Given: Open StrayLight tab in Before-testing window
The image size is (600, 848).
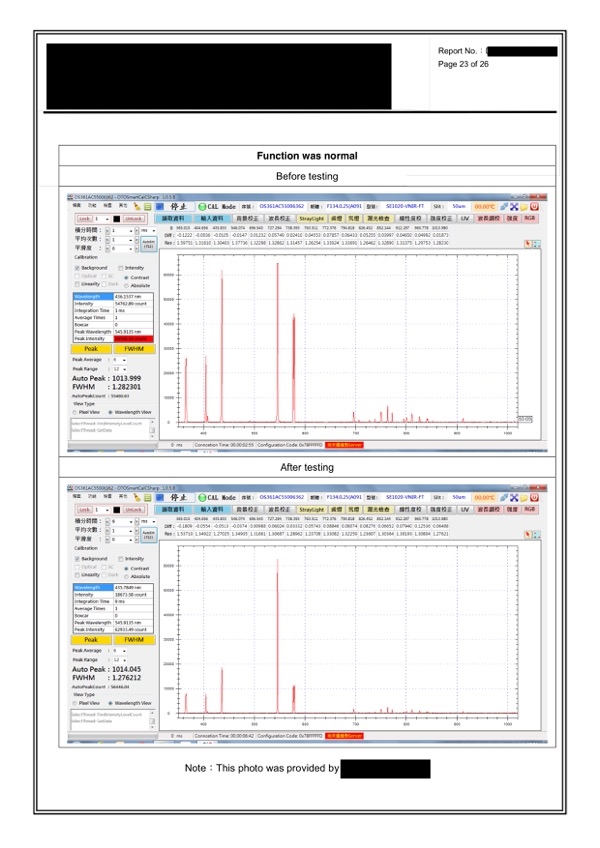Looking at the screenshot, I should 312,218.
